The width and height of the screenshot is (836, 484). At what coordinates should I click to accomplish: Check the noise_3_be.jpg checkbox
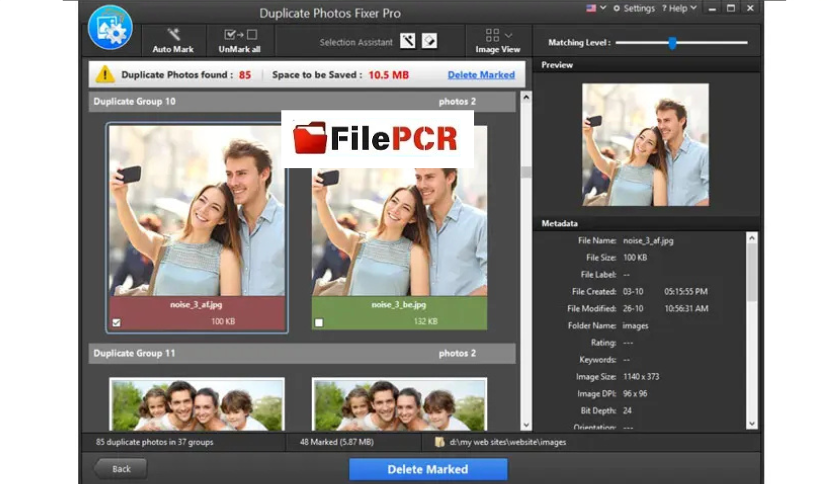click(x=319, y=322)
